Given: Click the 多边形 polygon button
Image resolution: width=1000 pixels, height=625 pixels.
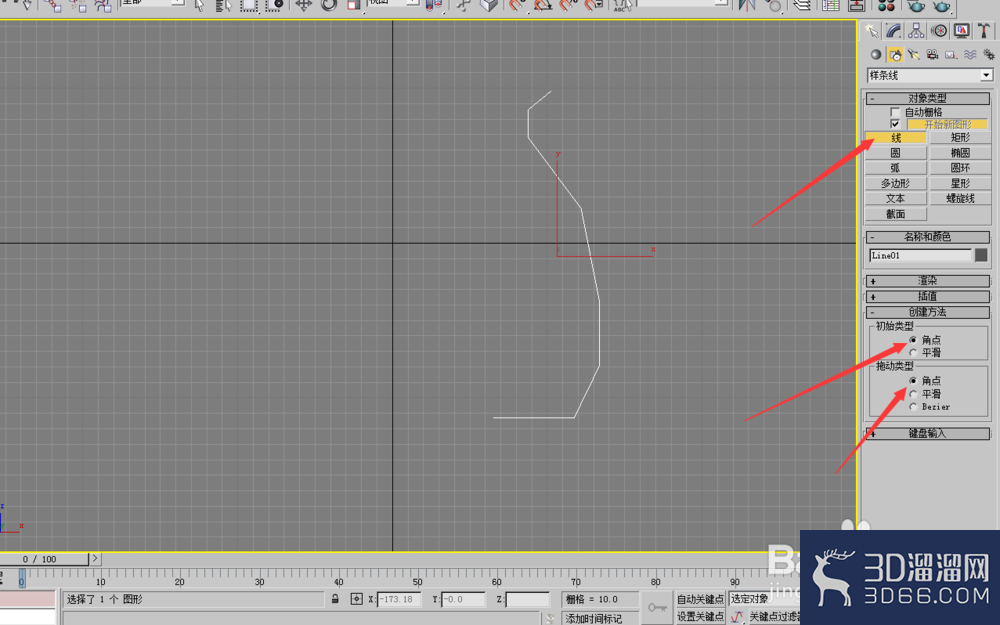Looking at the screenshot, I should (x=895, y=184).
